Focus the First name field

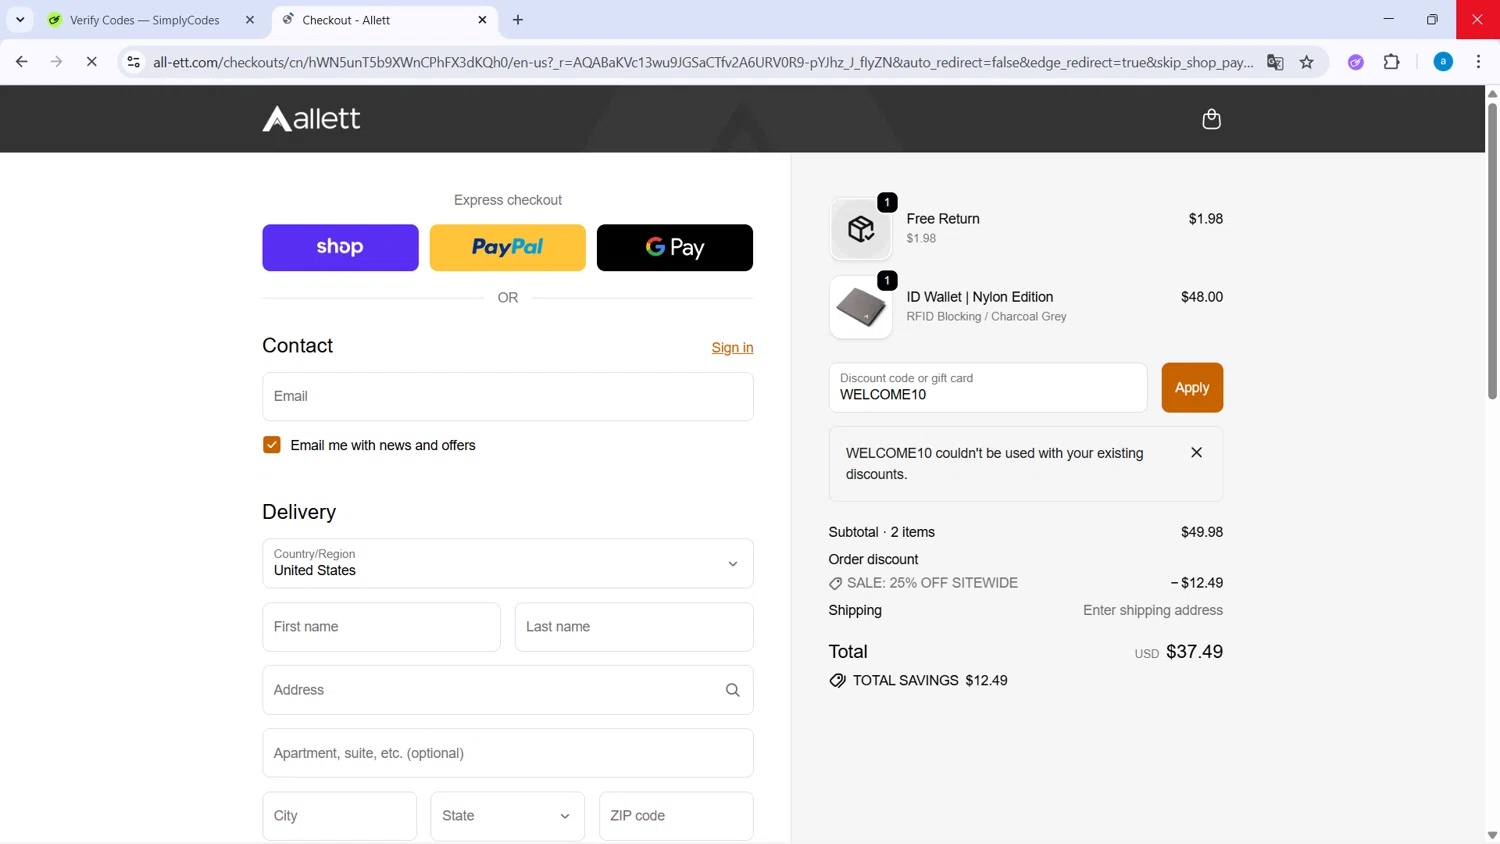tap(381, 627)
